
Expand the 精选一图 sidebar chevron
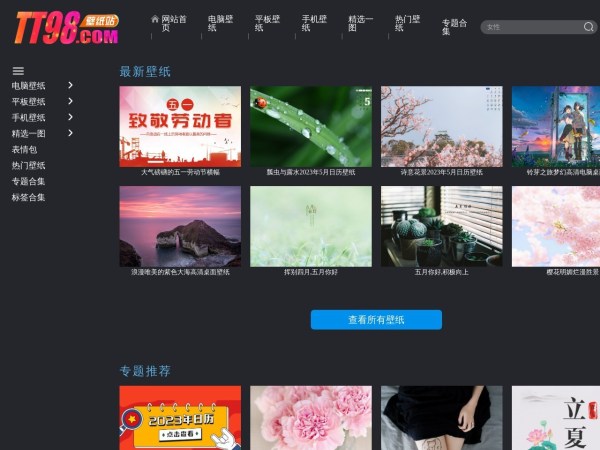coord(70,133)
